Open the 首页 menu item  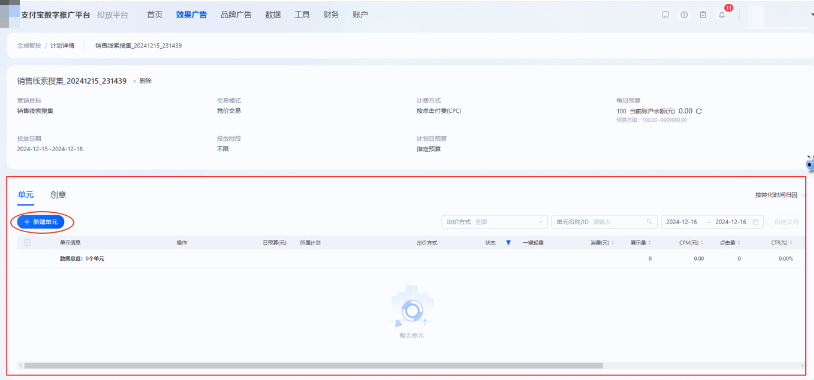(x=155, y=15)
